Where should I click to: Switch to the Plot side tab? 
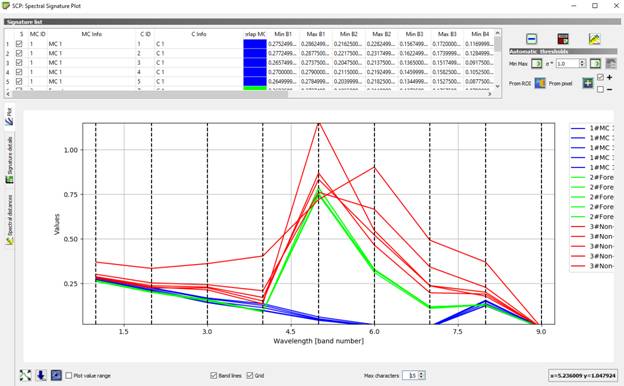coord(9,116)
